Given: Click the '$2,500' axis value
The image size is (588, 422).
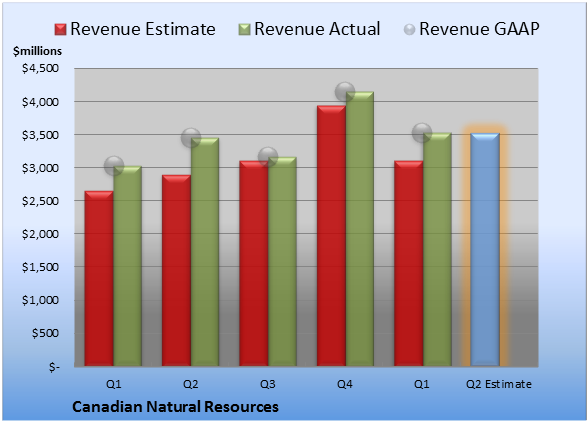Looking at the screenshot, I should (x=40, y=201).
